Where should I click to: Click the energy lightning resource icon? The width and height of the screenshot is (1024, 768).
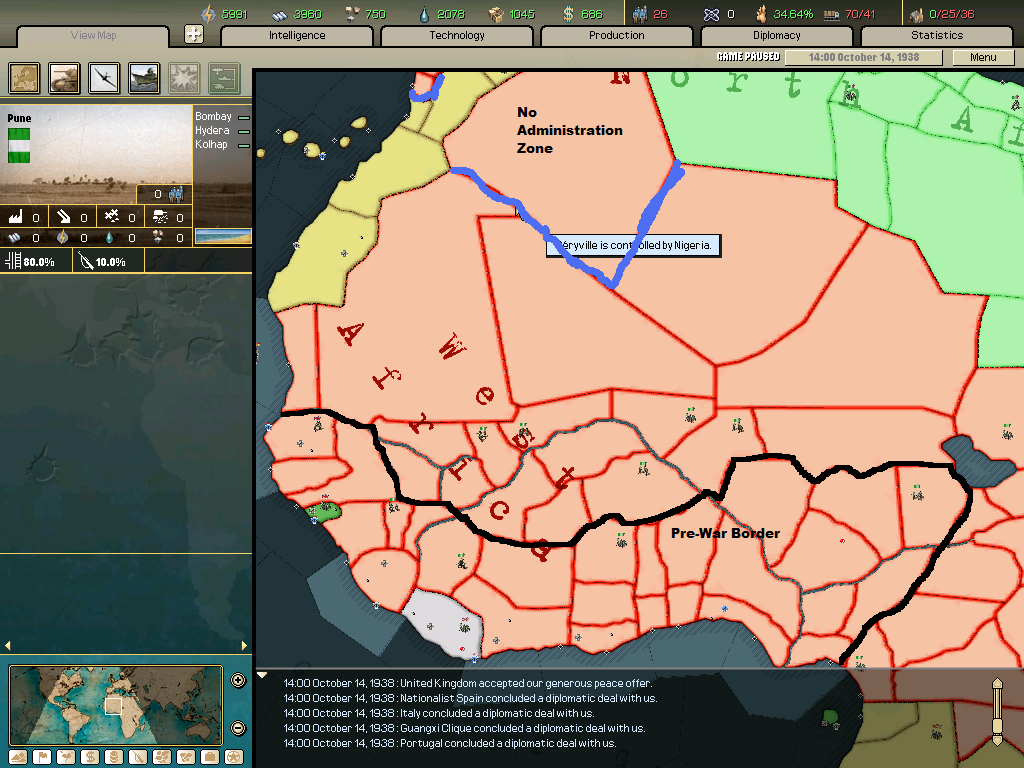pyautogui.click(x=208, y=14)
